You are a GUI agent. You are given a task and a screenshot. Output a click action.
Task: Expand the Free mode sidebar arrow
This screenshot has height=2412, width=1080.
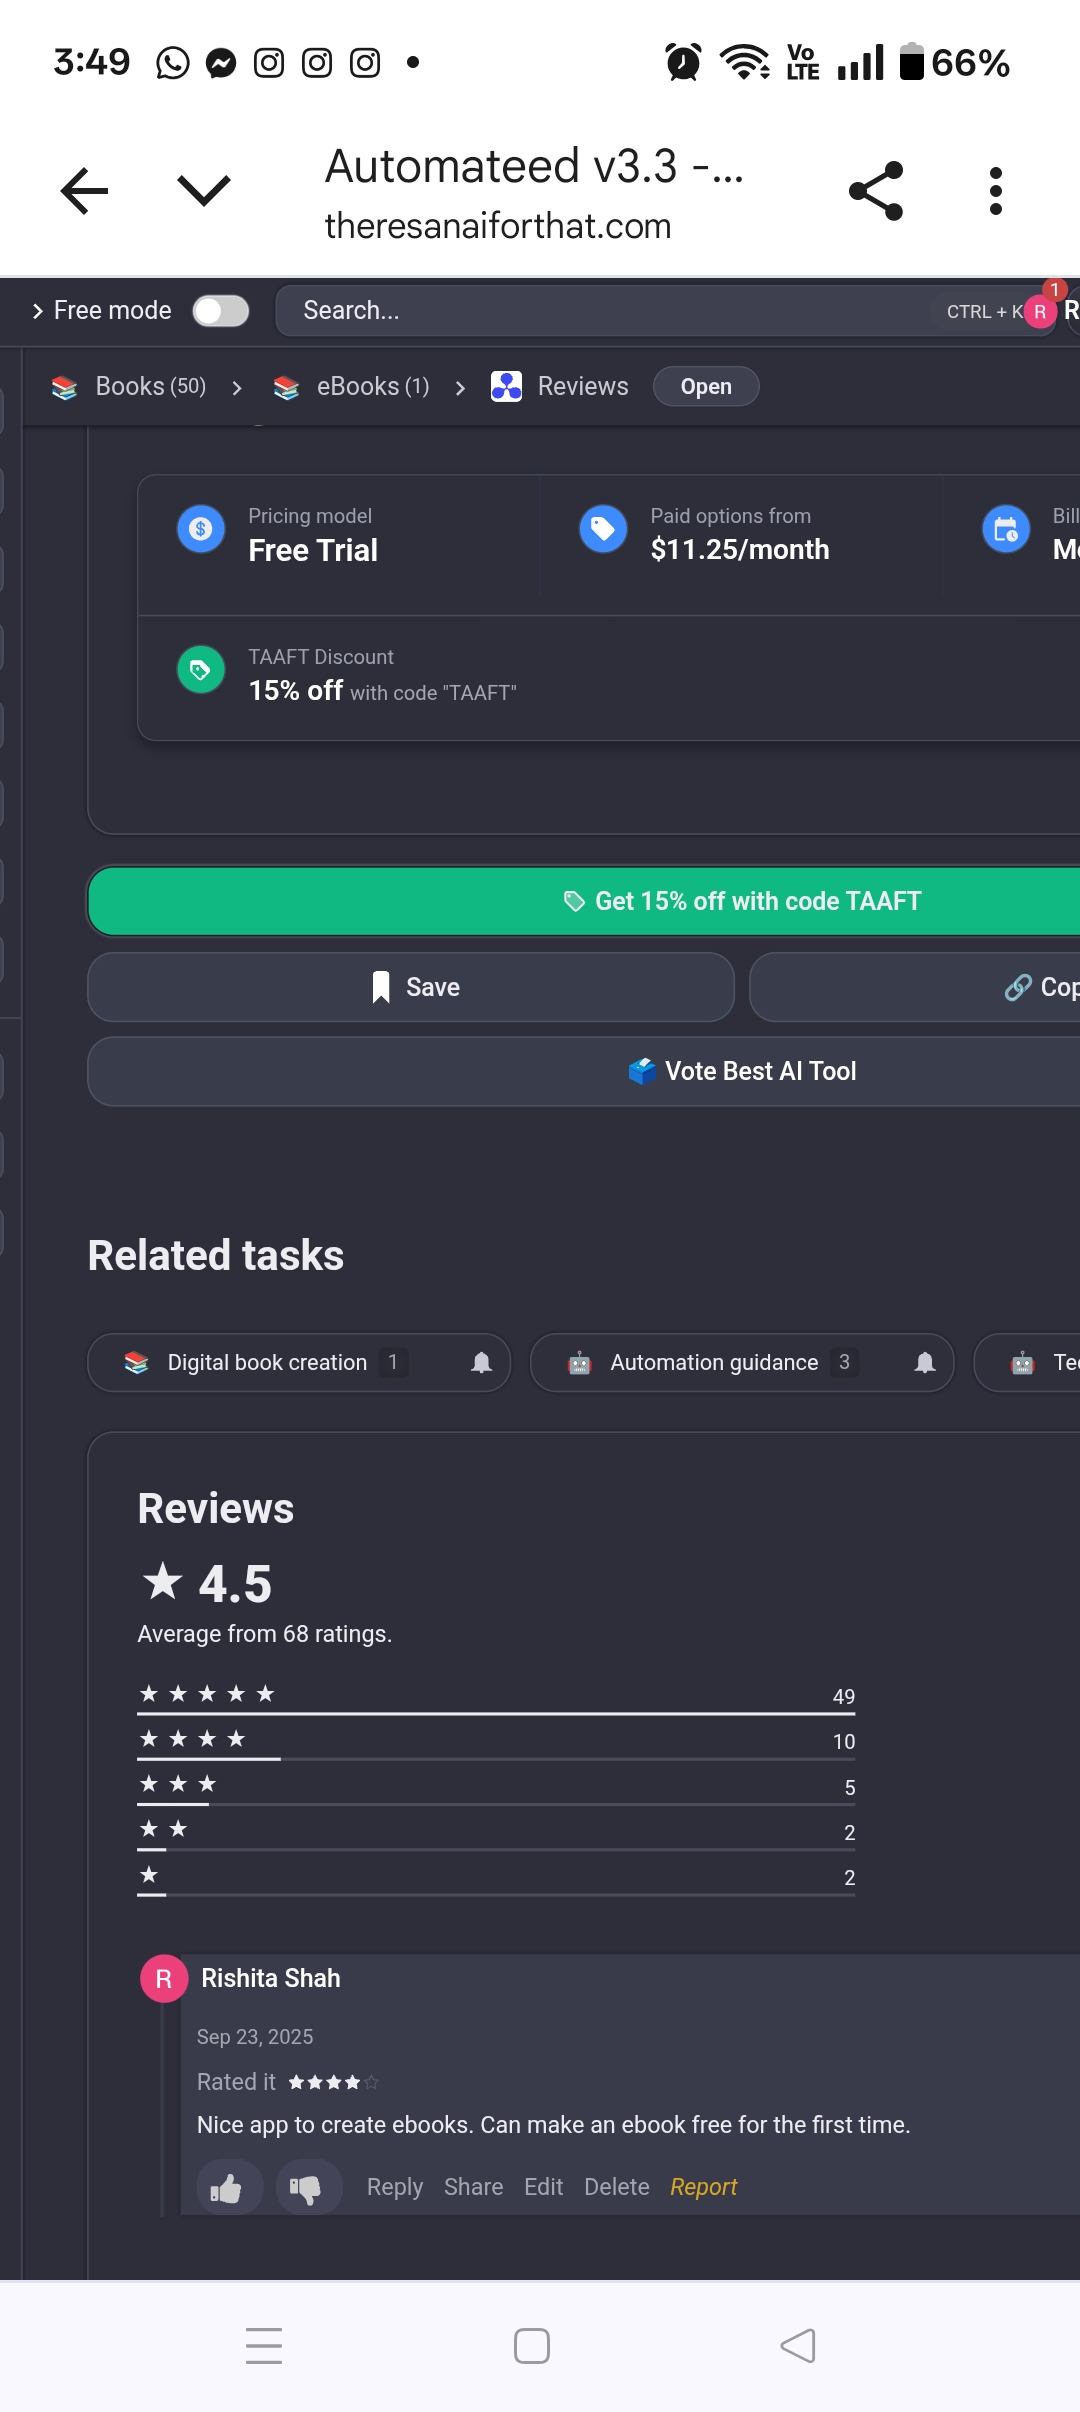coord(37,311)
